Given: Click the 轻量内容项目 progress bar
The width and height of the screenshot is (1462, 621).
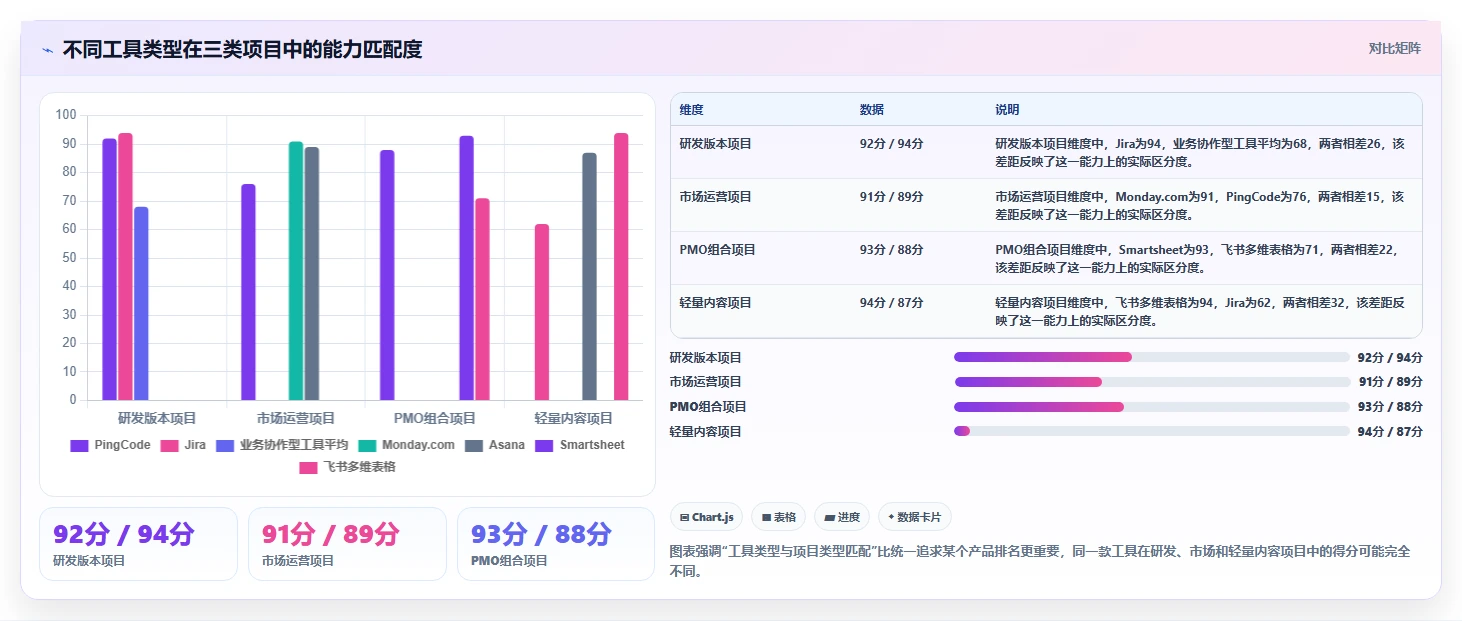Looking at the screenshot, I should point(1152,431).
